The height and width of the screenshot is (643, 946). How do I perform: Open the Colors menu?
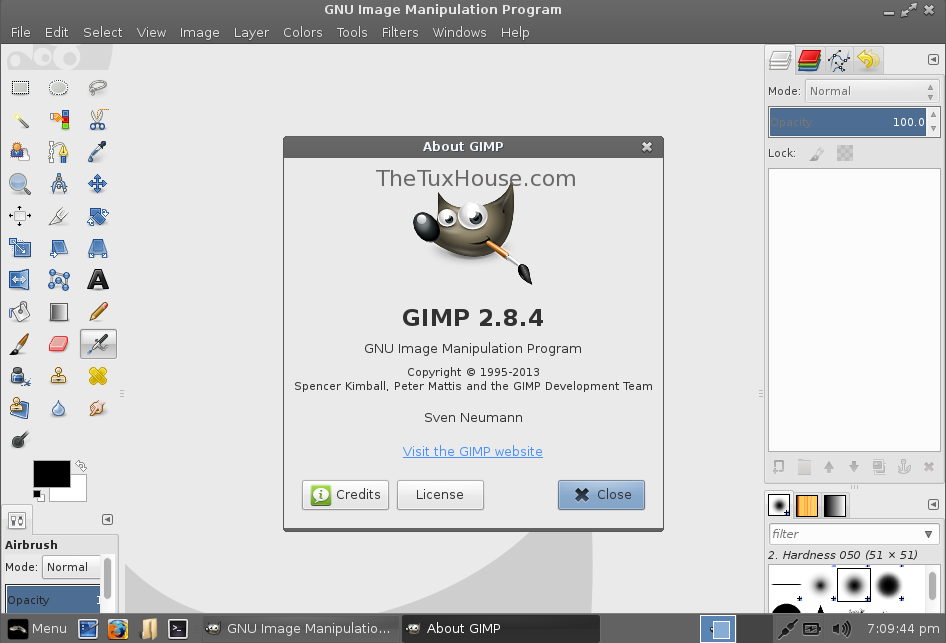(303, 33)
